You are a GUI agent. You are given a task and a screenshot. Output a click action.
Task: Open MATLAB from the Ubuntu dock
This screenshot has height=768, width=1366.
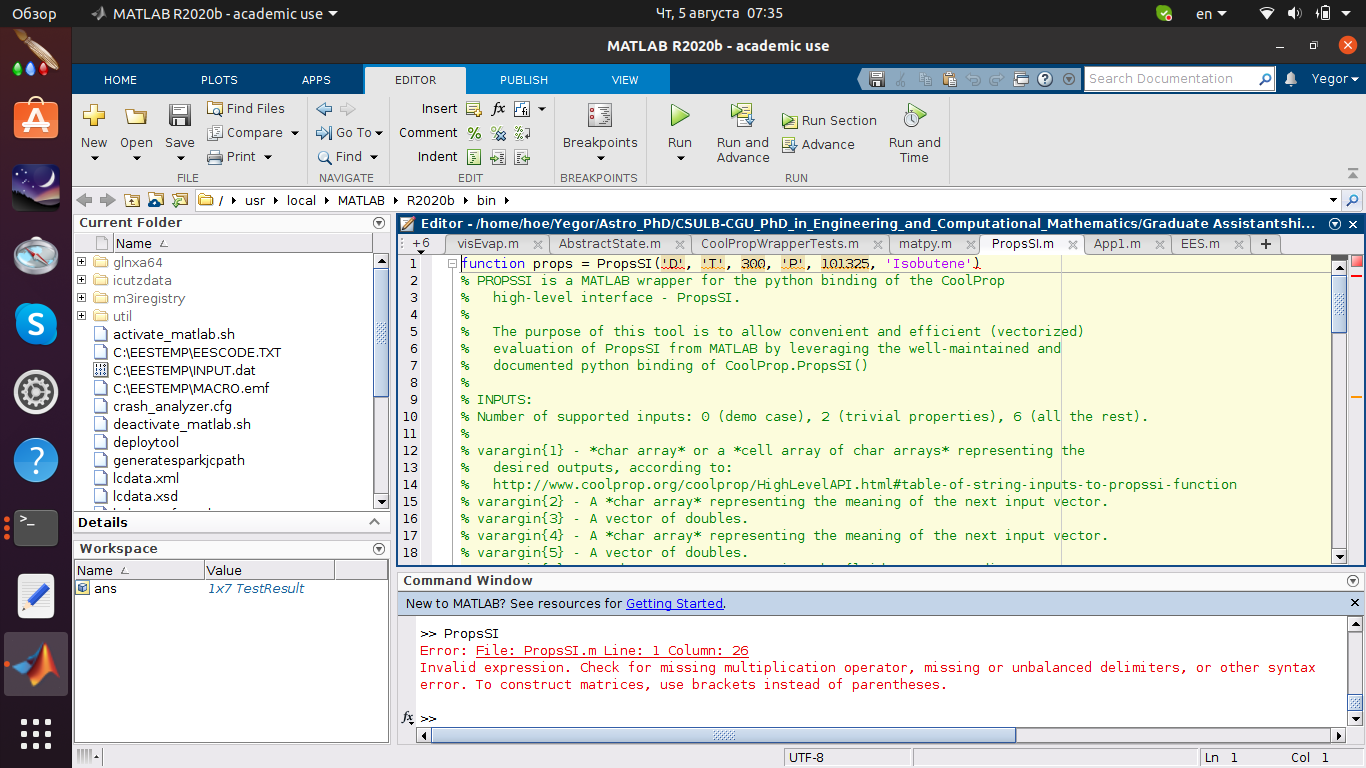(36, 664)
